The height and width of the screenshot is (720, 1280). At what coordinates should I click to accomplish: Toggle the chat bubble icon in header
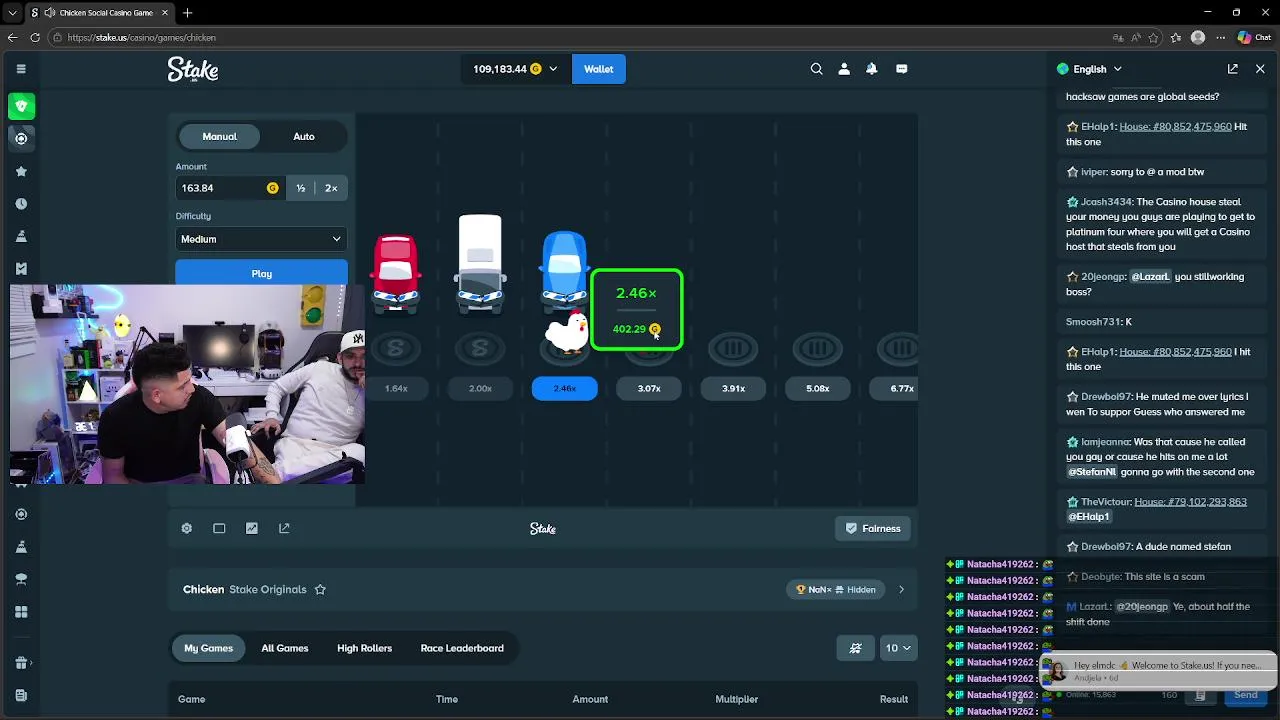pos(902,69)
